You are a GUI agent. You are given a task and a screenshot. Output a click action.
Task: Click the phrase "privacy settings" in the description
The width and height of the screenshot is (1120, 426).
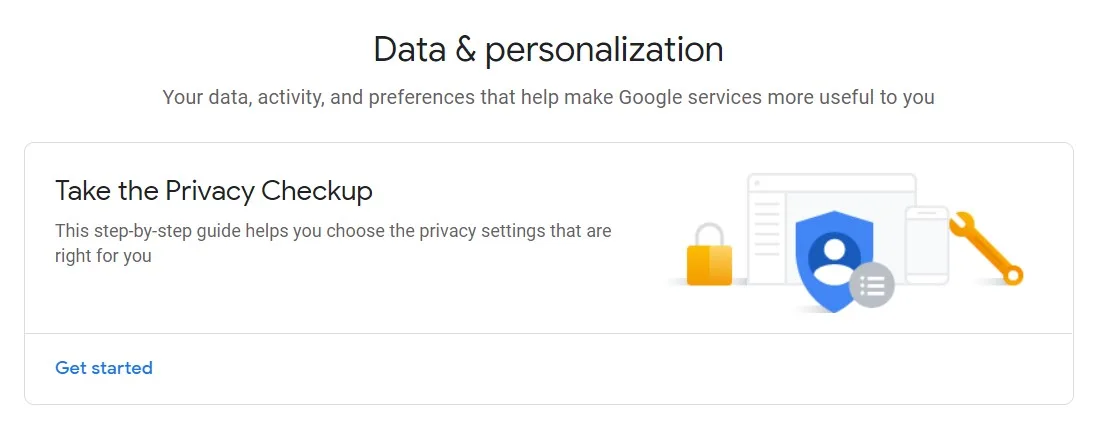point(483,231)
